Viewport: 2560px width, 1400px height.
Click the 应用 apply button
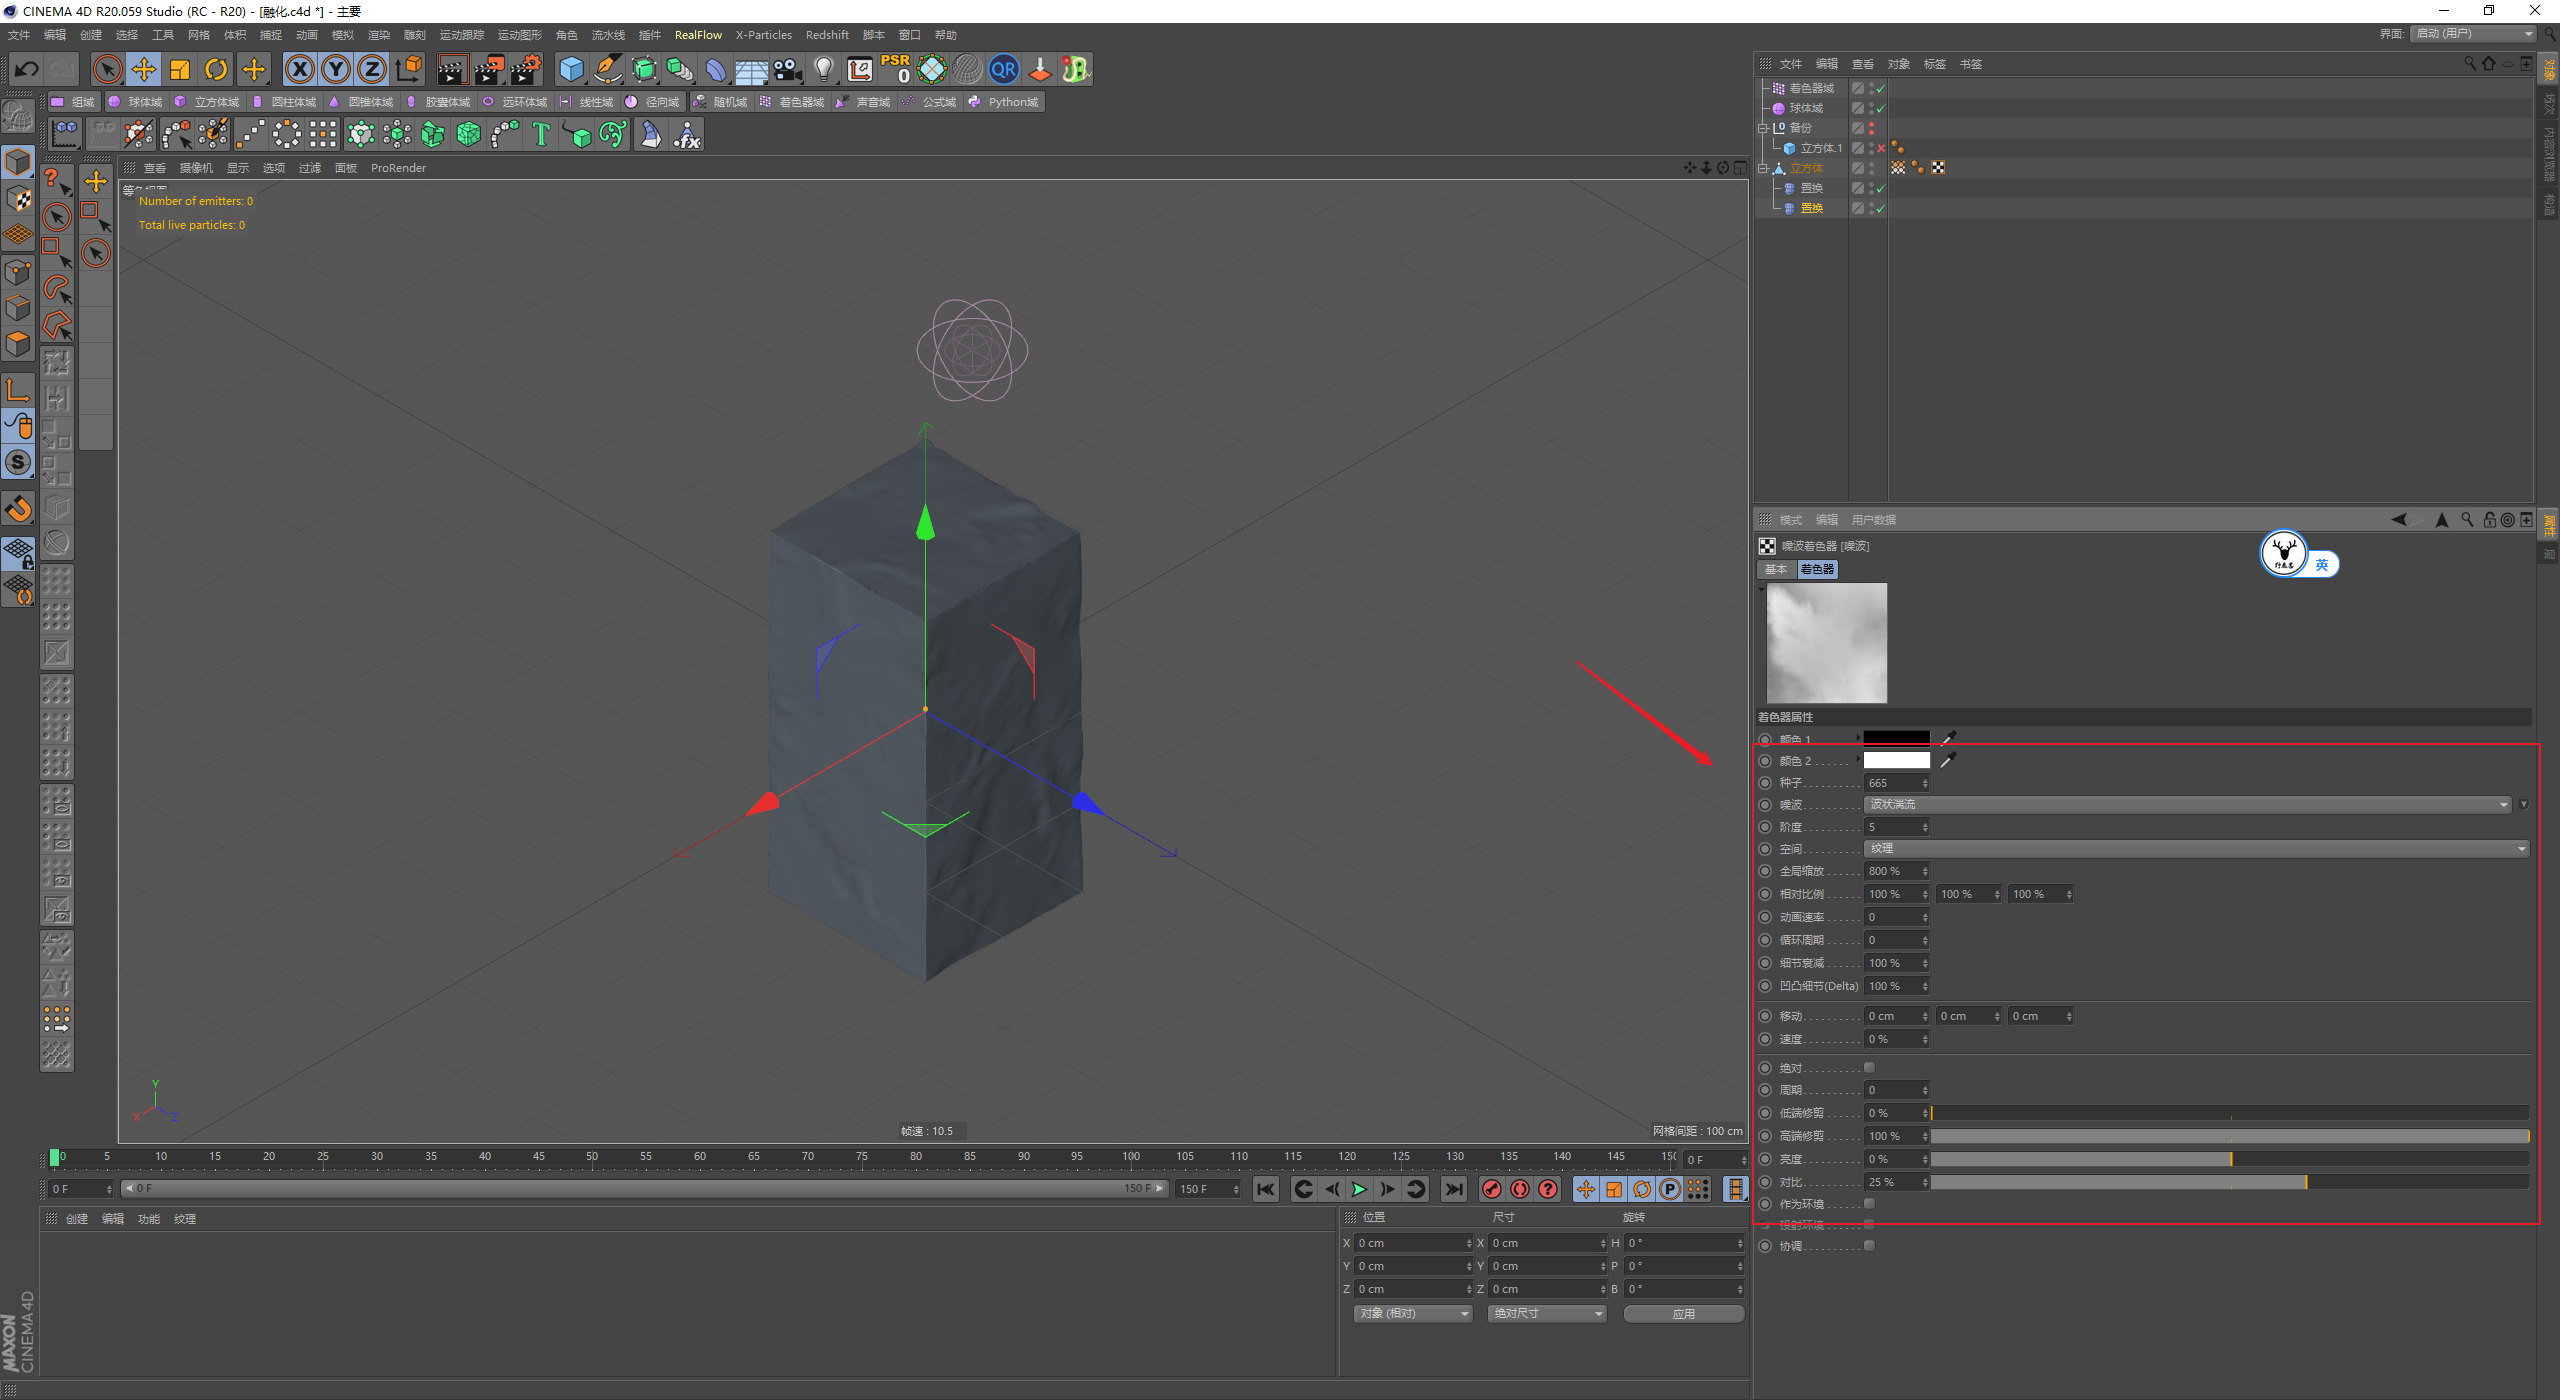1683,1313
